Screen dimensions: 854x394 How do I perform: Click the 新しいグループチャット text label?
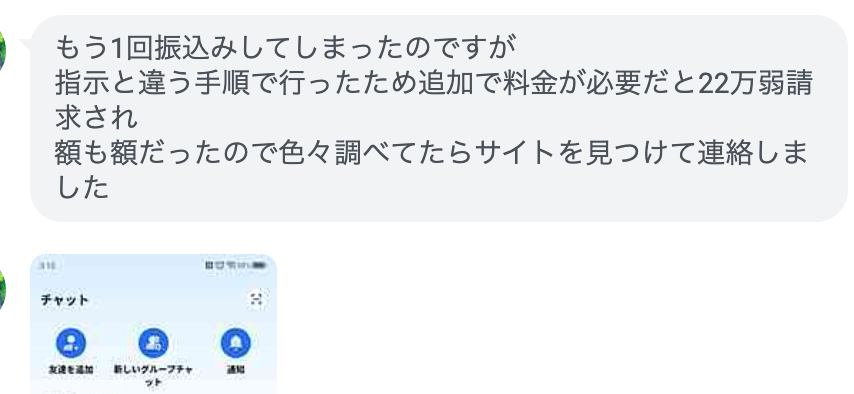click(153, 375)
